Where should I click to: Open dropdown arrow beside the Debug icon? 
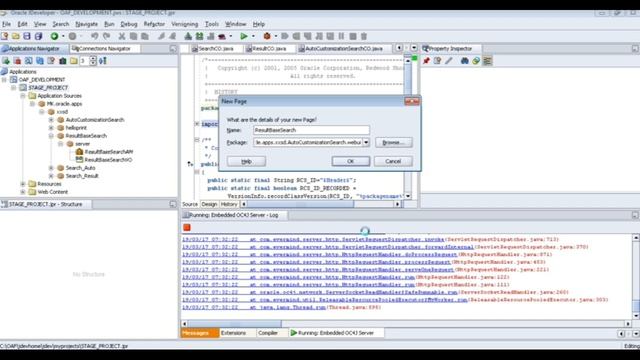click(276, 36)
